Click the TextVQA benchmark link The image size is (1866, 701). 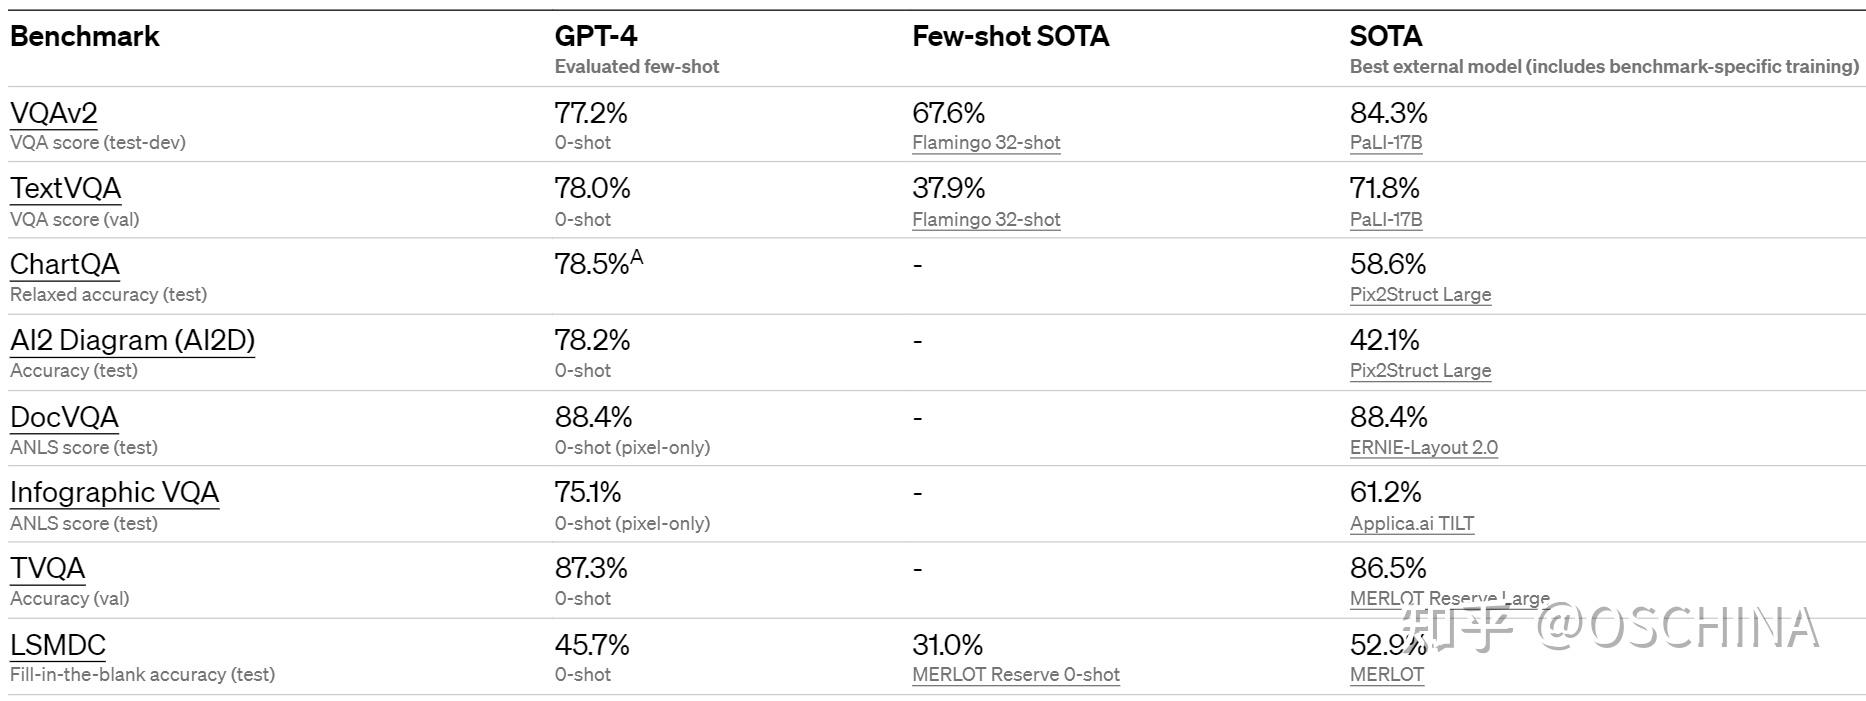(x=66, y=188)
